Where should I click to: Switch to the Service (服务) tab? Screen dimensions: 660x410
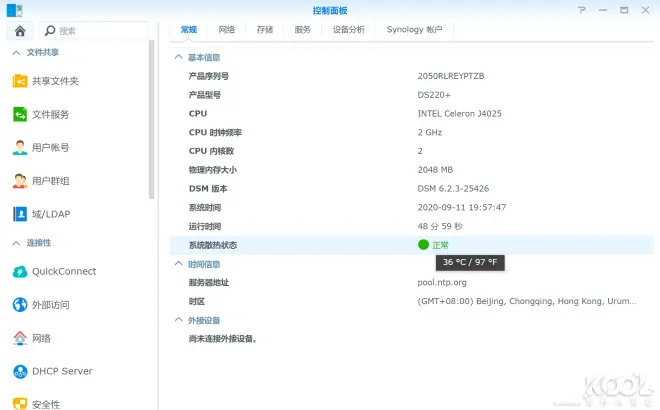302,29
